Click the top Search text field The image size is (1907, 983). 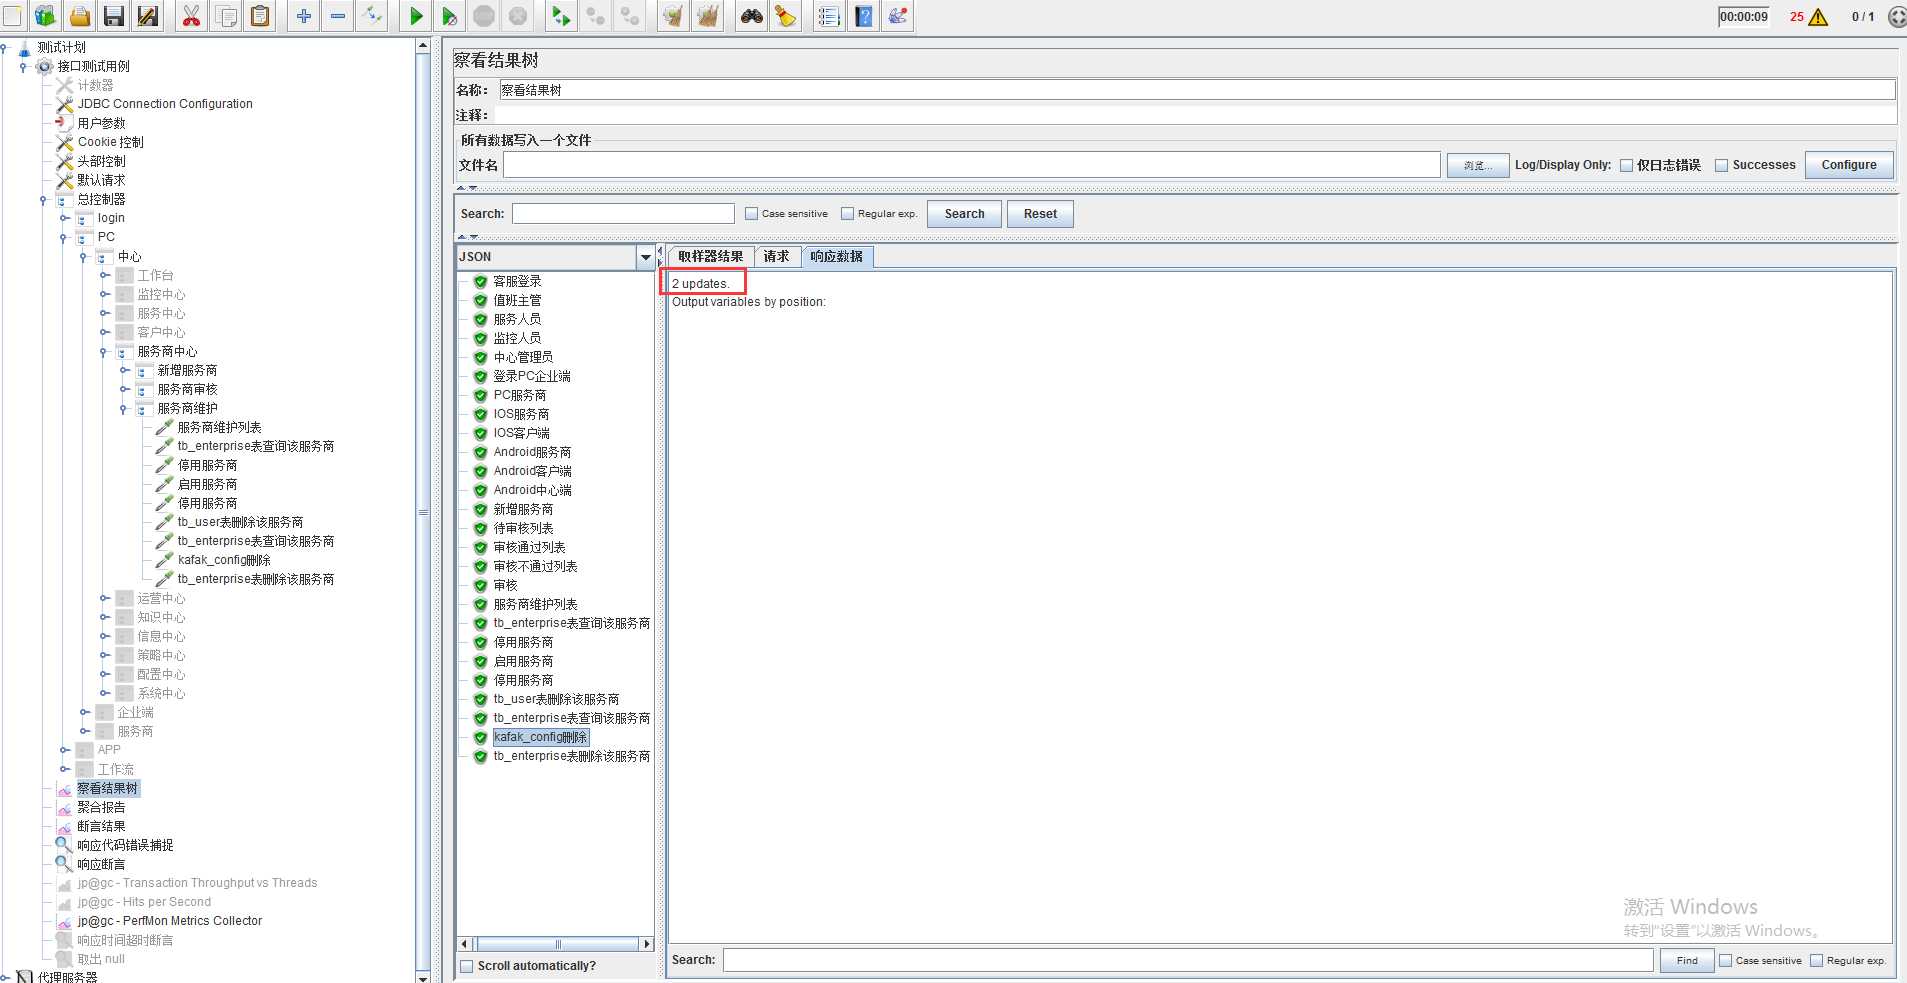(623, 213)
